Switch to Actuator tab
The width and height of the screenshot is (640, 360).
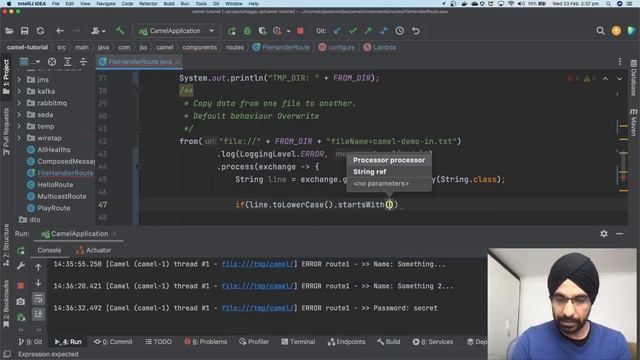(93, 250)
